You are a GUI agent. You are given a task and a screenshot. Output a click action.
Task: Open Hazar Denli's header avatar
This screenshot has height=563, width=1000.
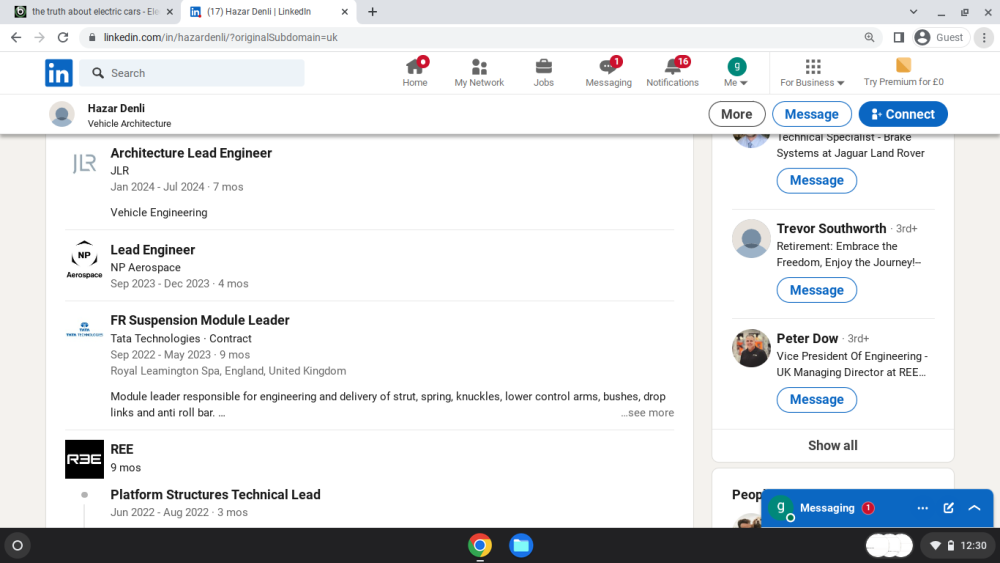[x=62, y=115]
